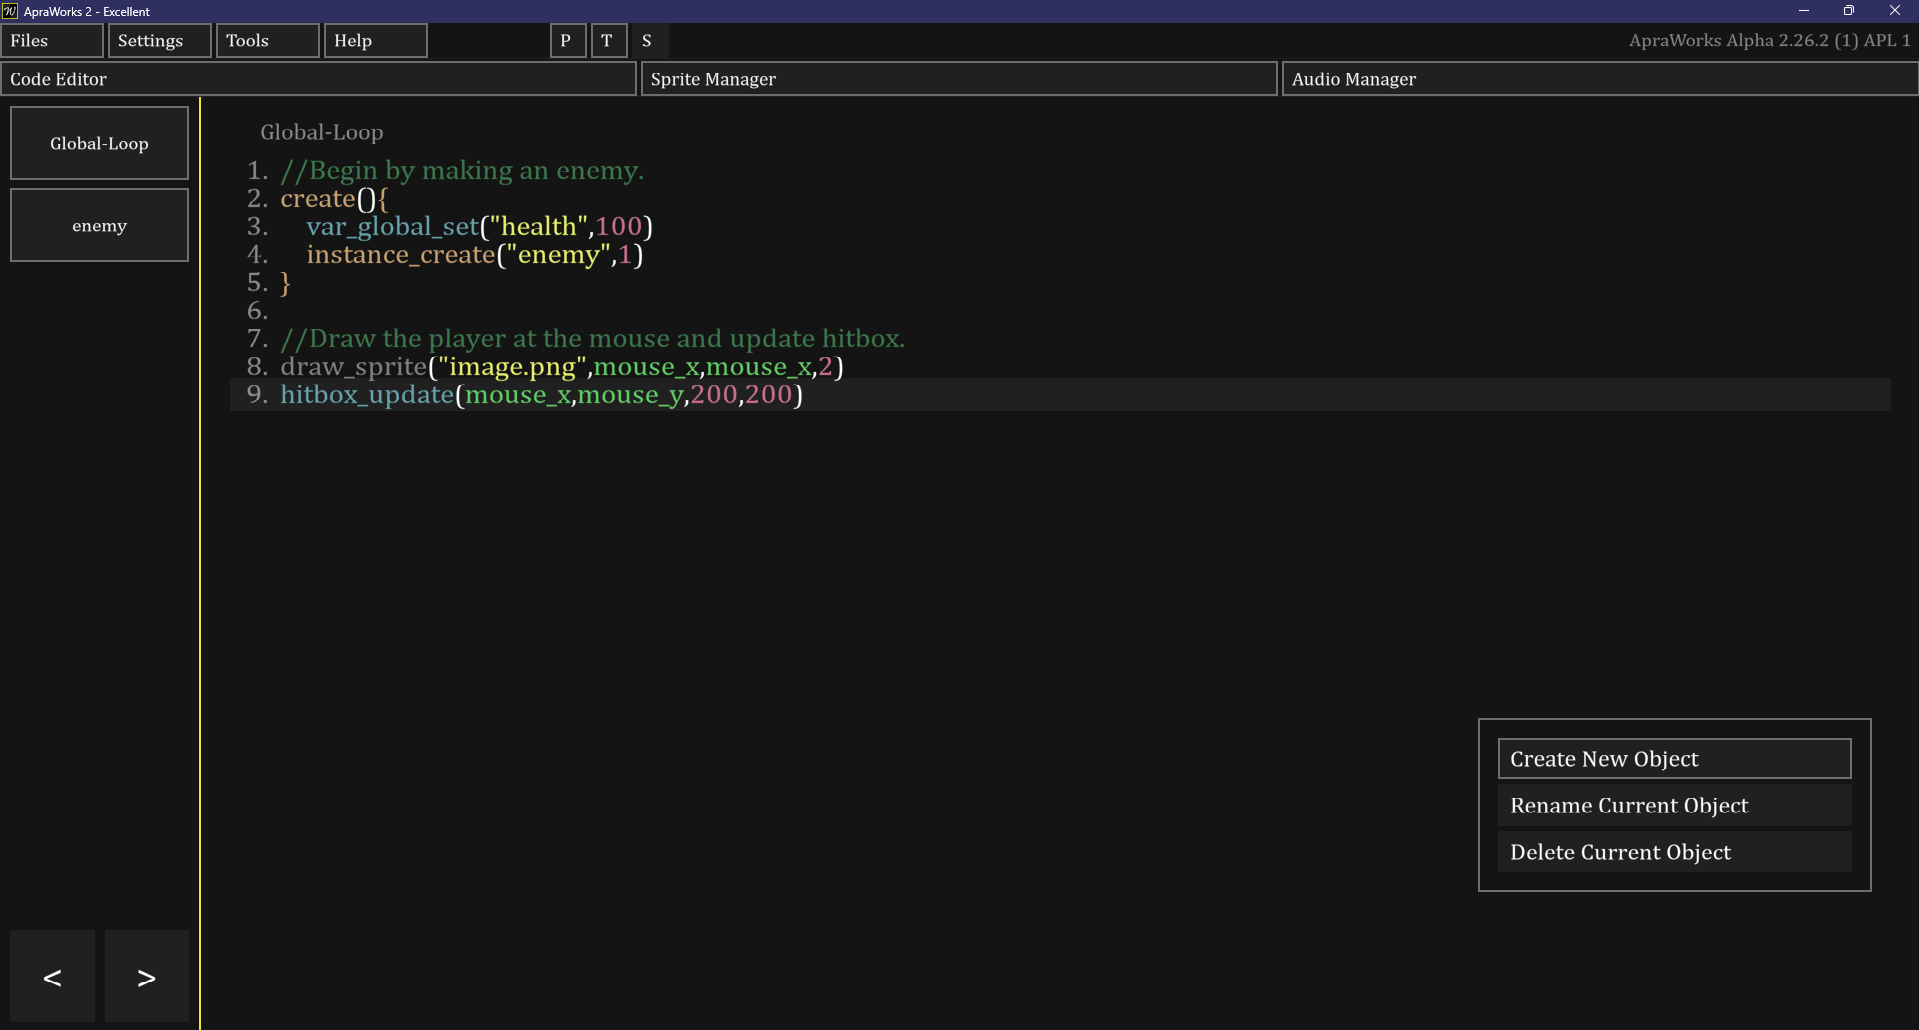Viewport: 1919px width, 1030px height.
Task: Choose Create New Object
Action: (1674, 759)
